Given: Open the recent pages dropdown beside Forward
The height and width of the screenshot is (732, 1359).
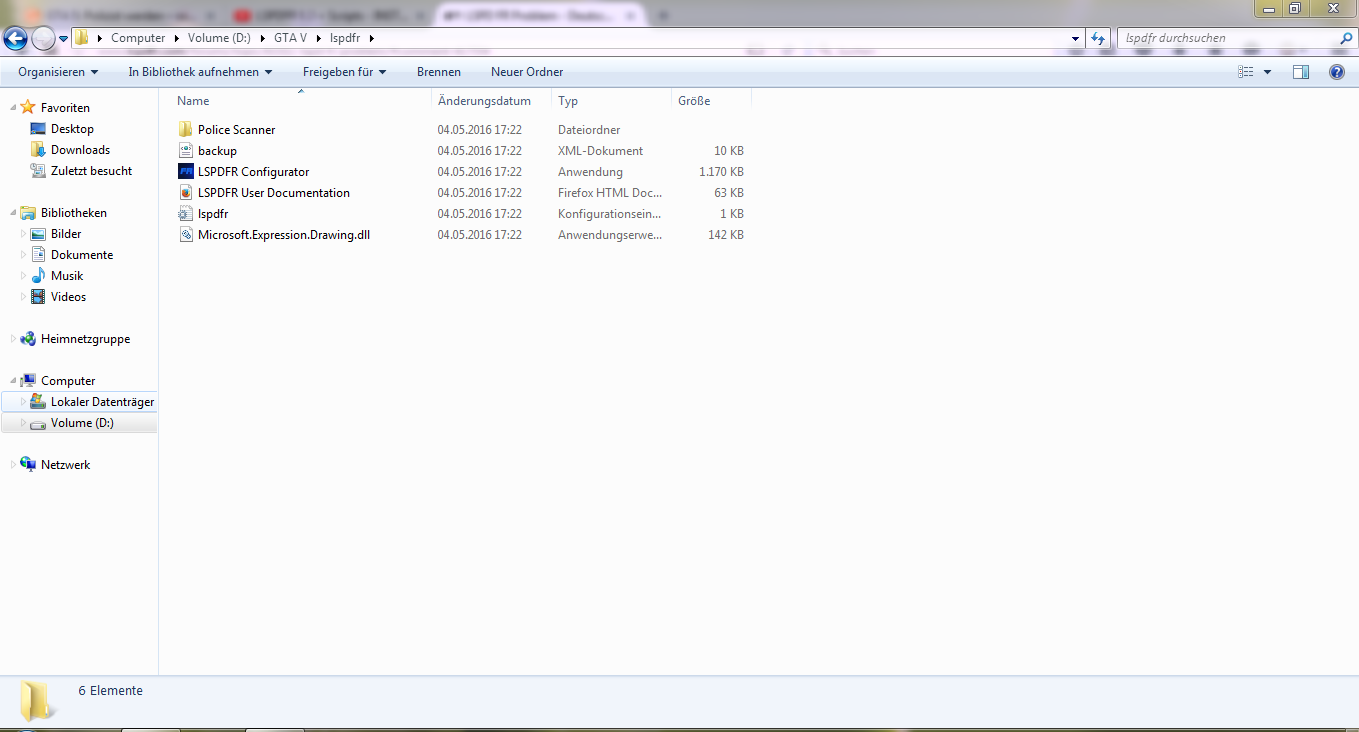Looking at the screenshot, I should click(x=64, y=39).
